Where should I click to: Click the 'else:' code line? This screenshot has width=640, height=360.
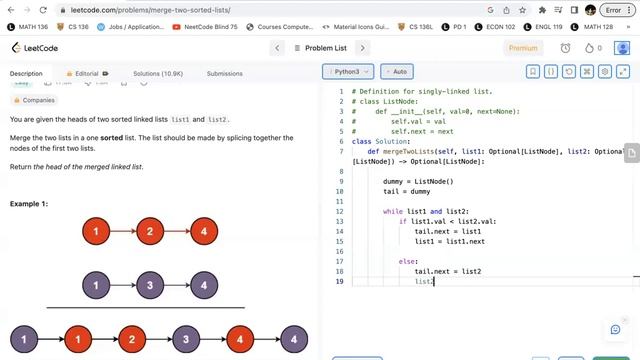point(408,261)
